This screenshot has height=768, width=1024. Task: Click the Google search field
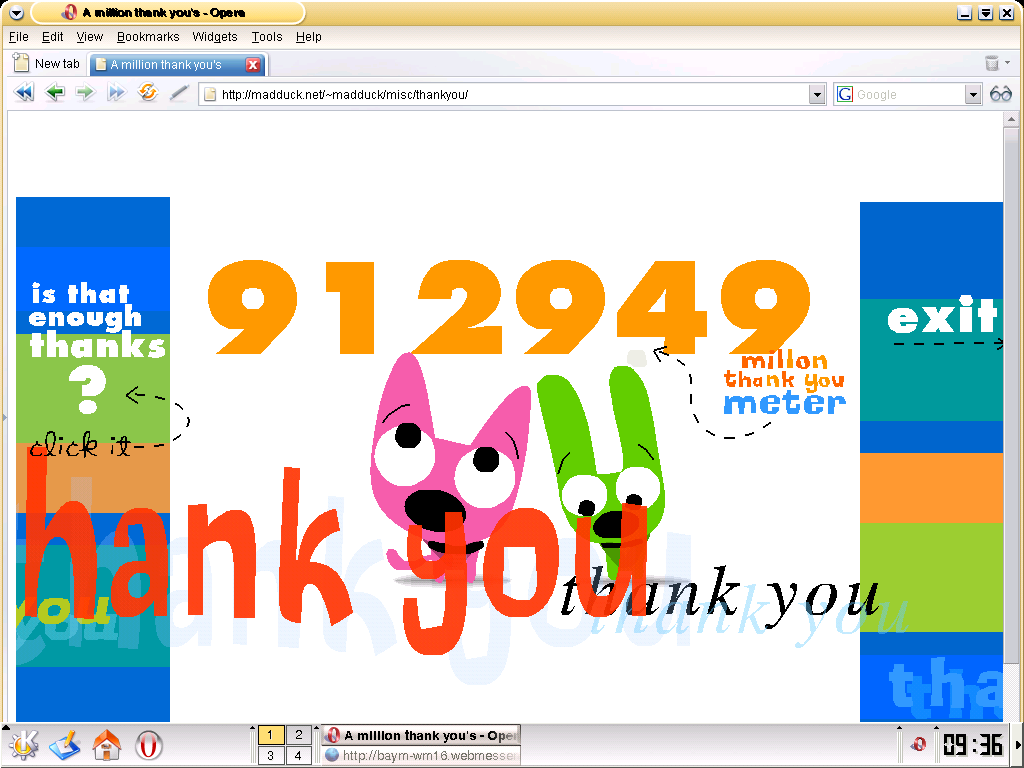tap(909, 95)
